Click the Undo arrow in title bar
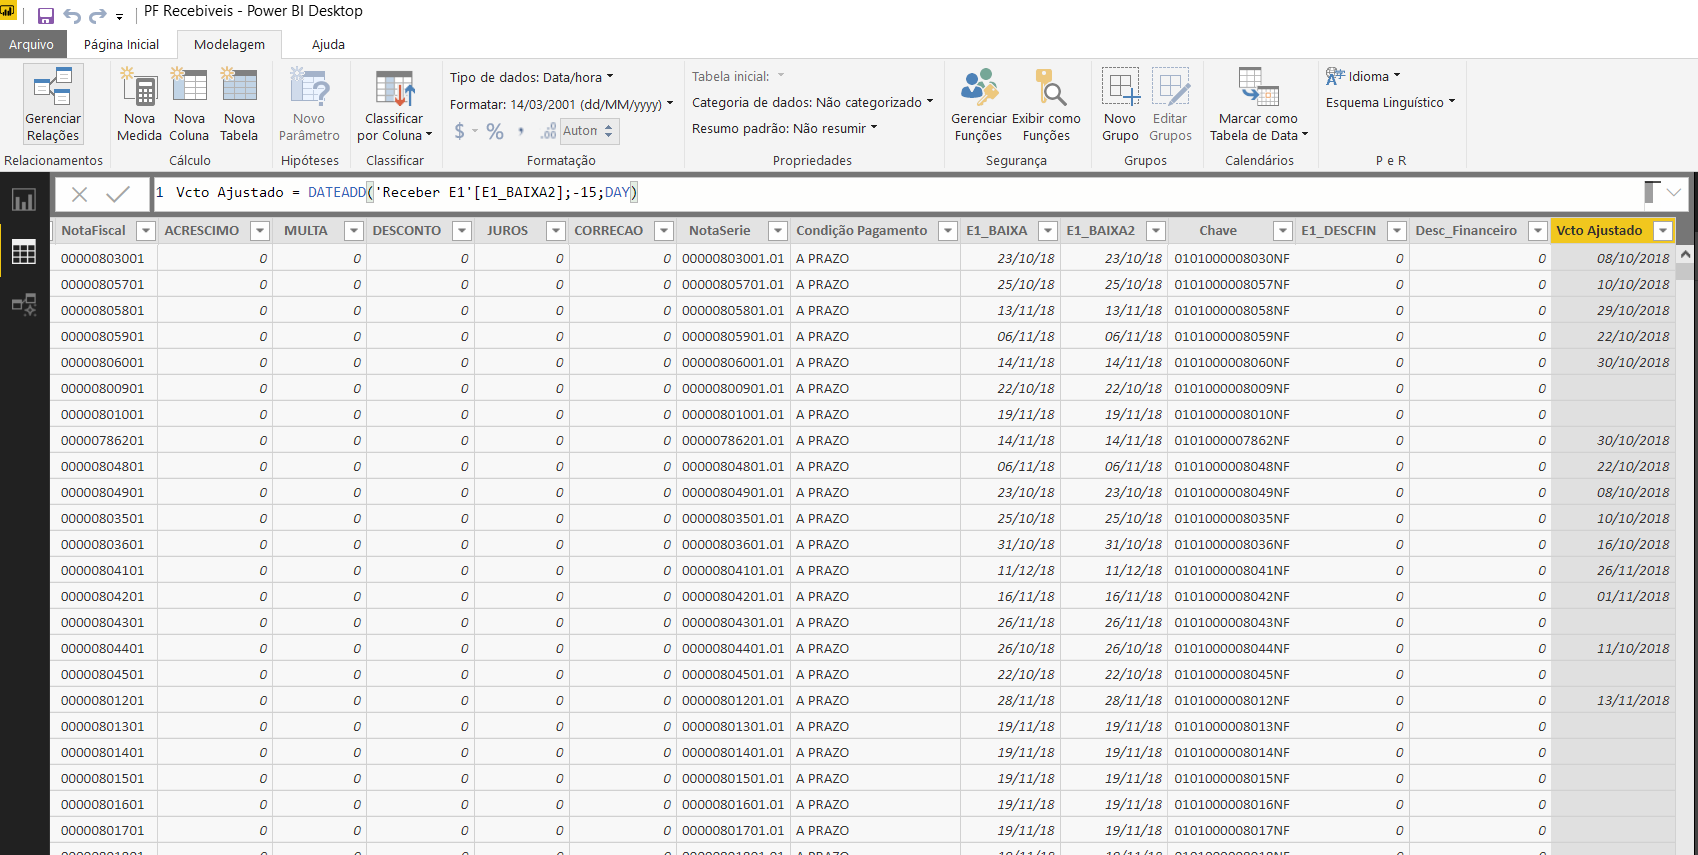Image resolution: width=1698 pixels, height=855 pixels. [x=72, y=15]
